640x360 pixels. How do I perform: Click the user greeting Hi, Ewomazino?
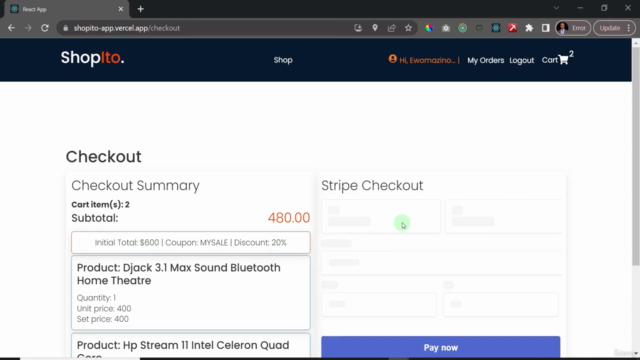click(x=427, y=60)
